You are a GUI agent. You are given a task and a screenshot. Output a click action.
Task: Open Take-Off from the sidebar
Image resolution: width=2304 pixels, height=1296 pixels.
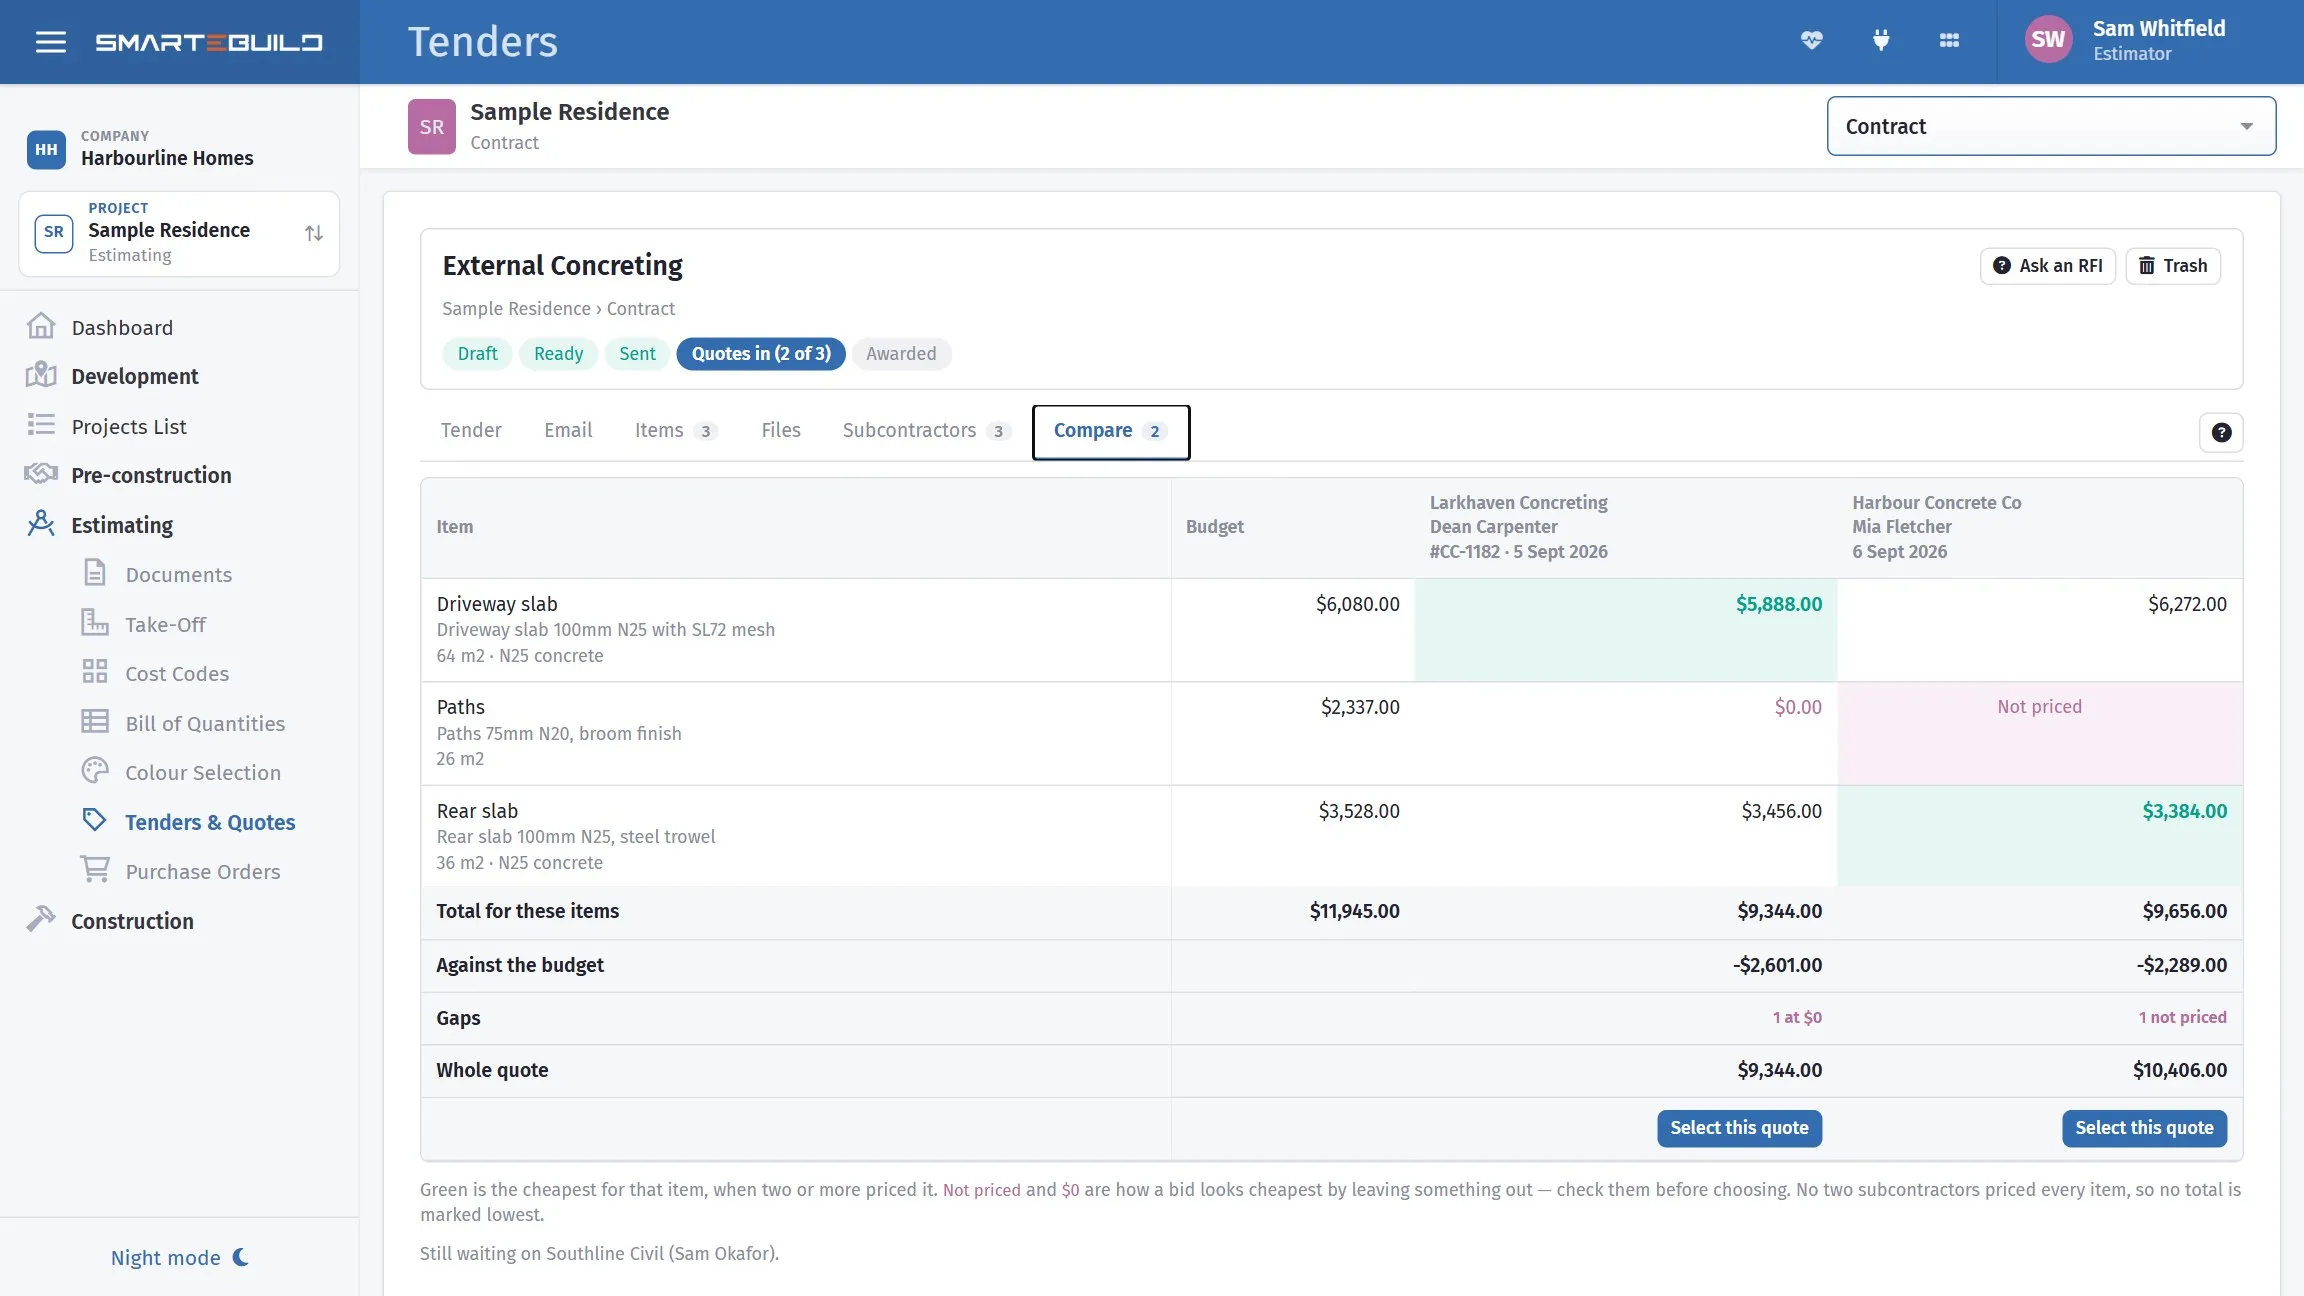click(x=165, y=624)
